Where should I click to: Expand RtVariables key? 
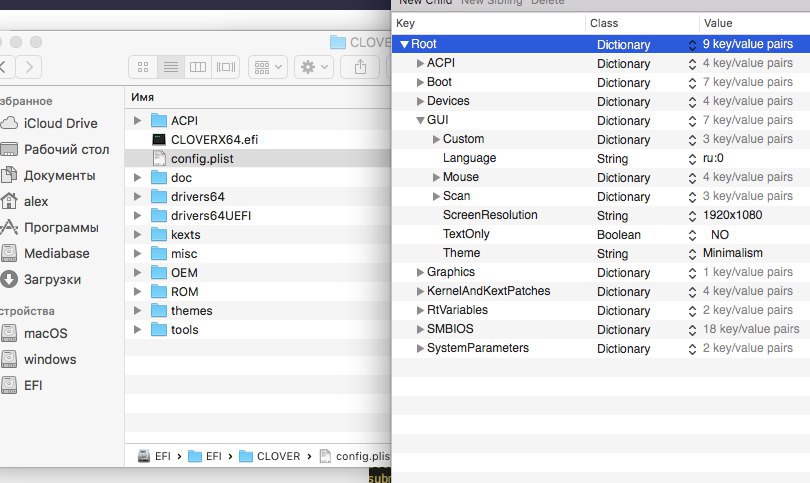[420, 310]
